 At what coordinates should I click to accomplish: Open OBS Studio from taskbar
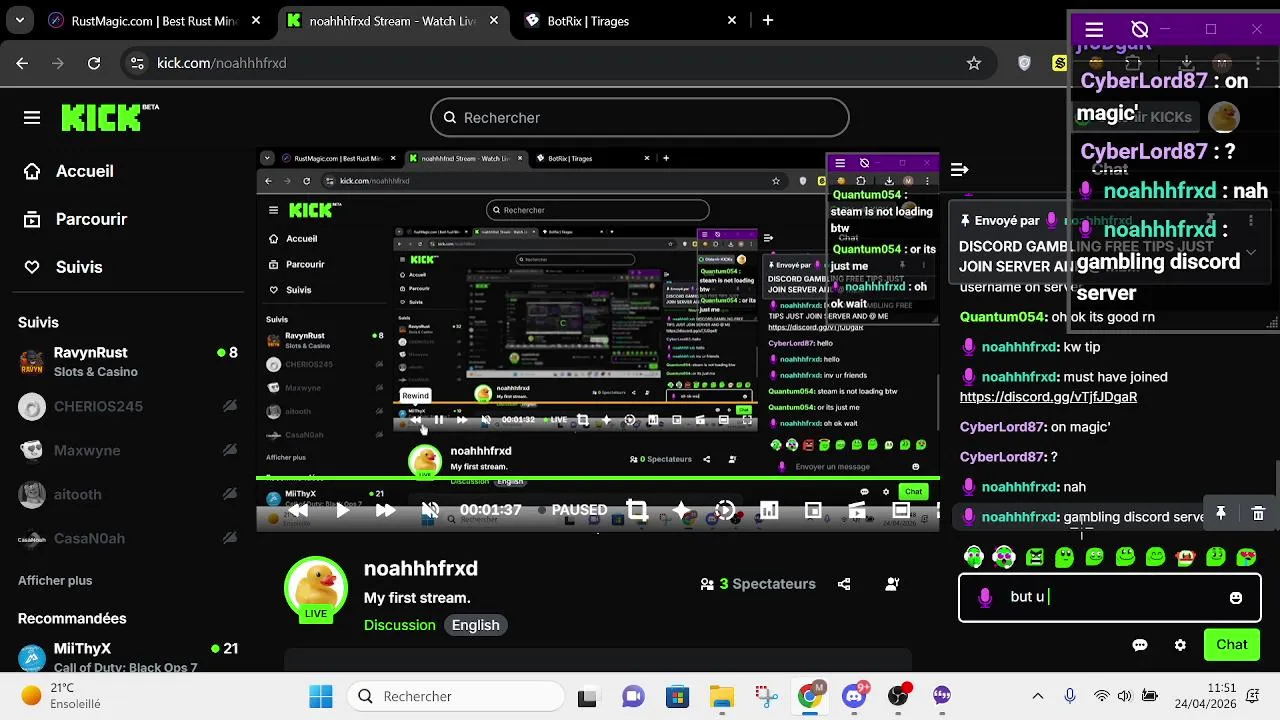pyautogui.click(x=898, y=696)
